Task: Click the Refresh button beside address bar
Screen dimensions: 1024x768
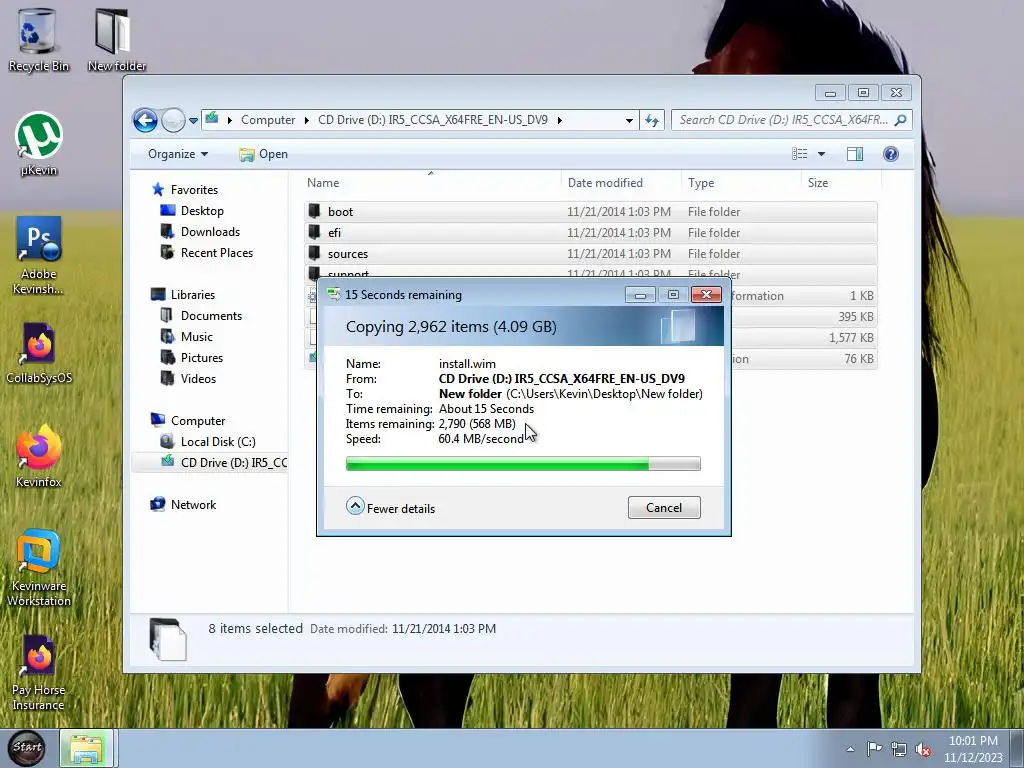Action: click(652, 120)
